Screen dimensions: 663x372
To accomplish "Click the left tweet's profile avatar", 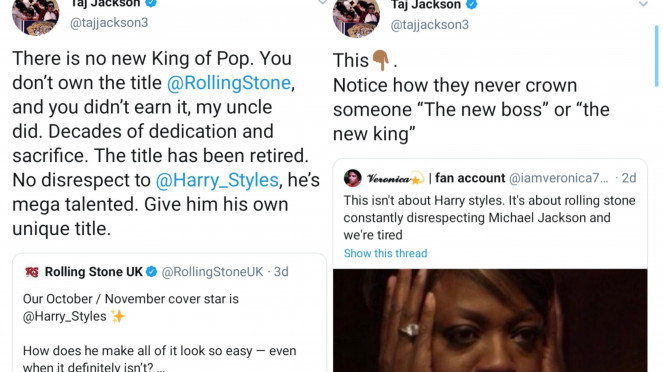I will 36,17.
